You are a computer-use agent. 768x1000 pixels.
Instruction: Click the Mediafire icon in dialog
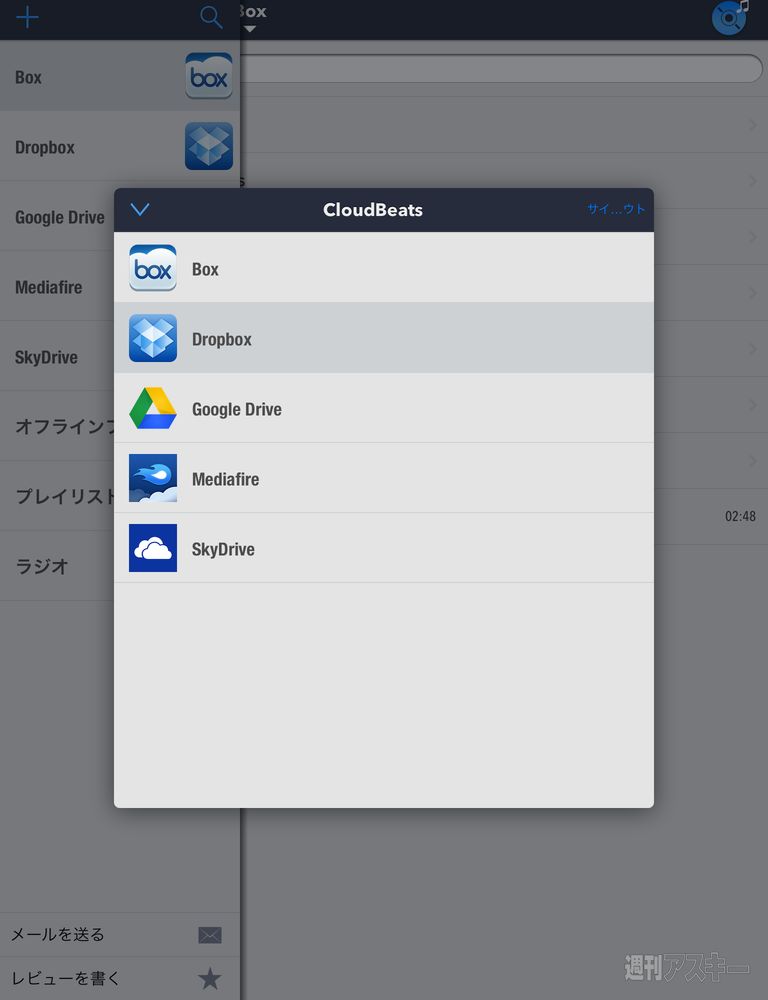pos(153,478)
